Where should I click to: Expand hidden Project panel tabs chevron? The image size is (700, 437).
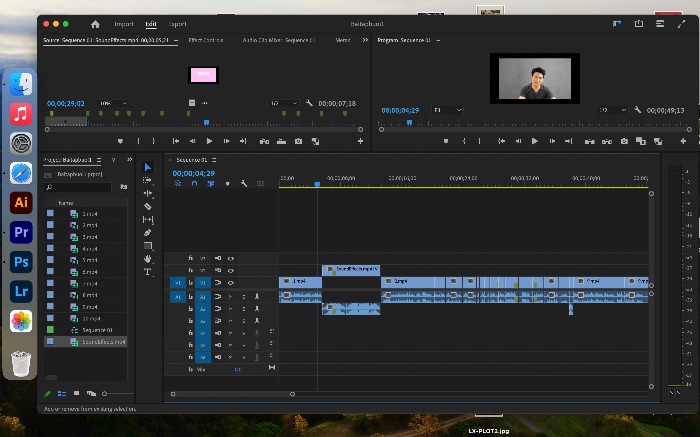tap(129, 159)
